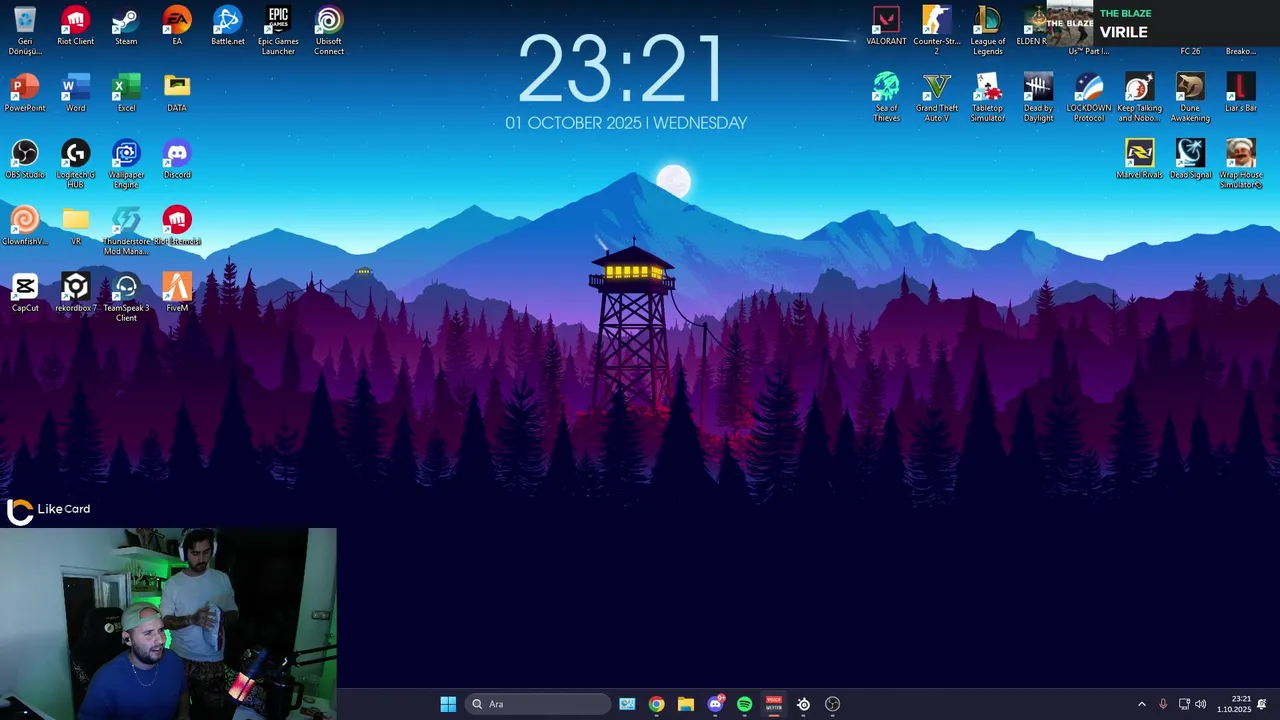Select the Counter-Strike 2 desktop icon

click(937, 31)
